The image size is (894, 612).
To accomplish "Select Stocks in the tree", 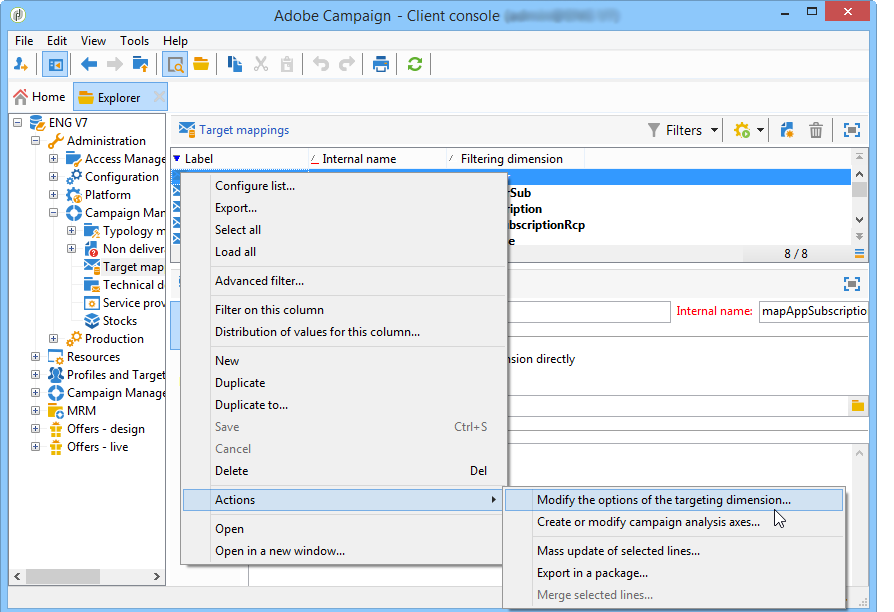I will coord(119,321).
